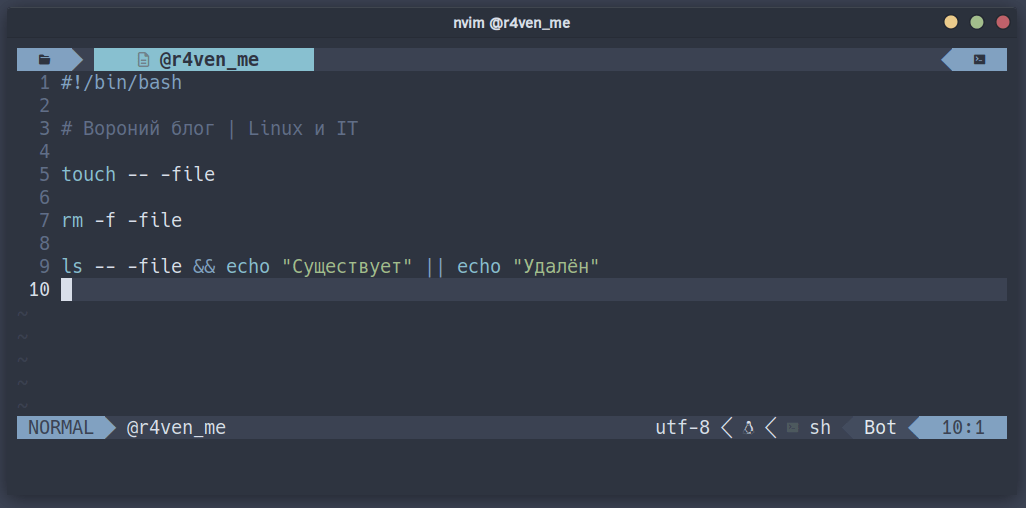
Task: Select the @r4ven_me buffer tab
Action: [204, 60]
